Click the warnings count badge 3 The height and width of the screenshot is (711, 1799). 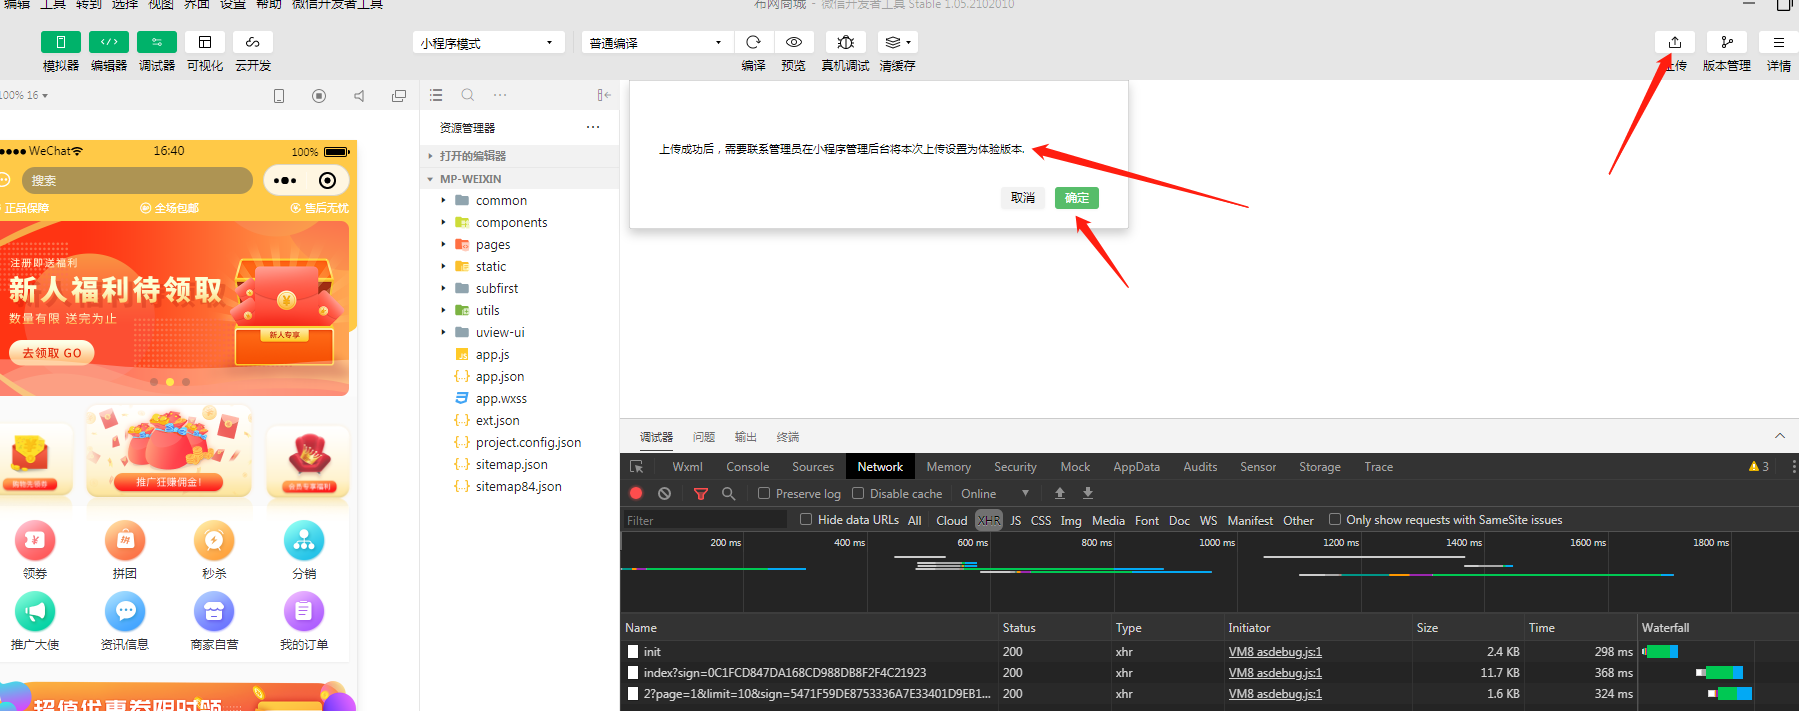[1759, 467]
